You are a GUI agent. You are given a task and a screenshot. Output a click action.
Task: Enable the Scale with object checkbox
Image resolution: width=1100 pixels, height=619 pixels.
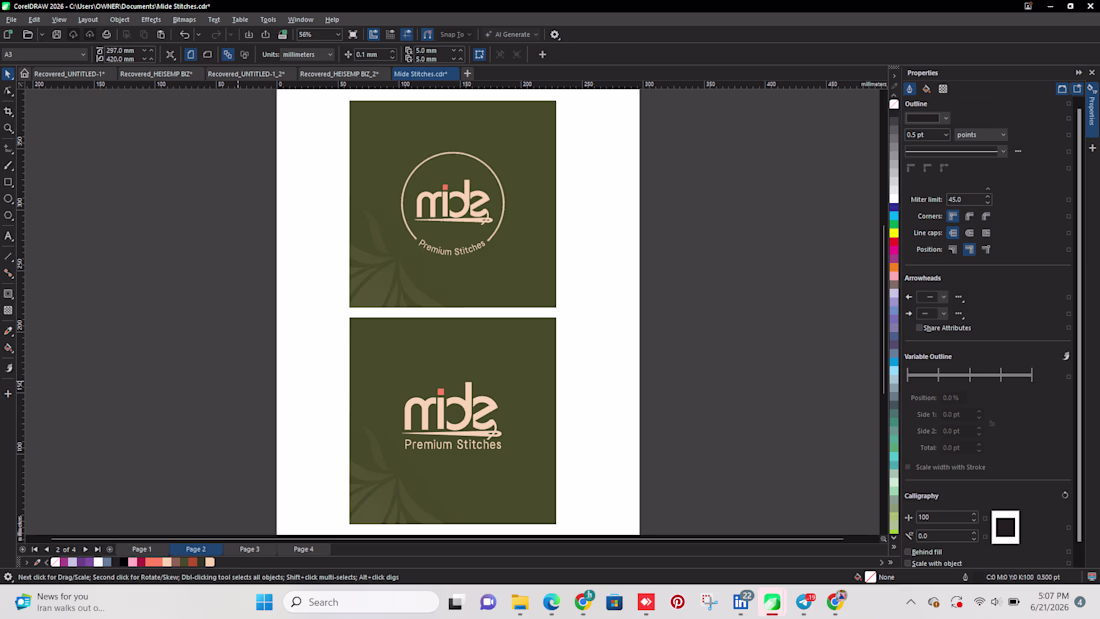(908, 563)
